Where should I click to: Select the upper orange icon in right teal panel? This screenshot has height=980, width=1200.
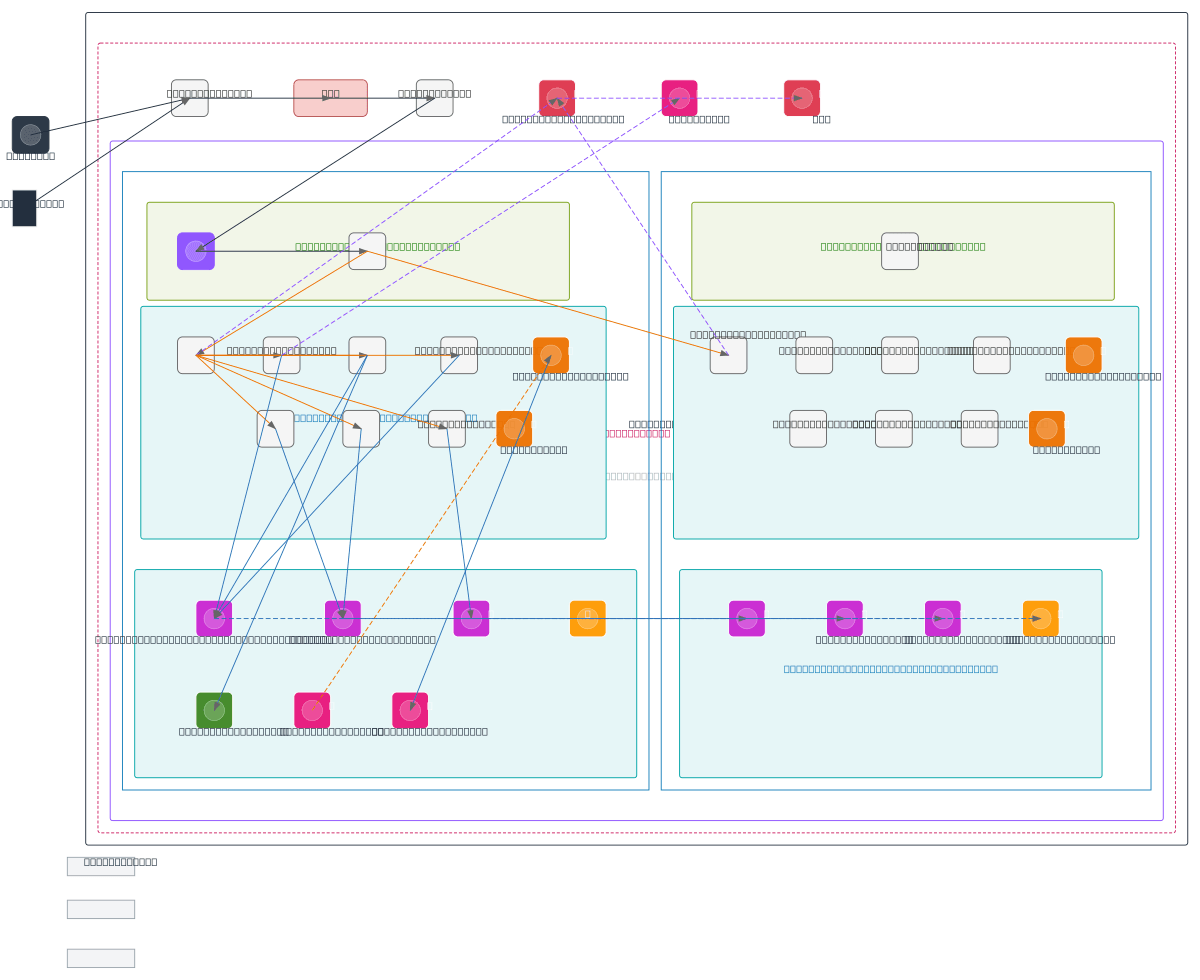coord(1083,355)
